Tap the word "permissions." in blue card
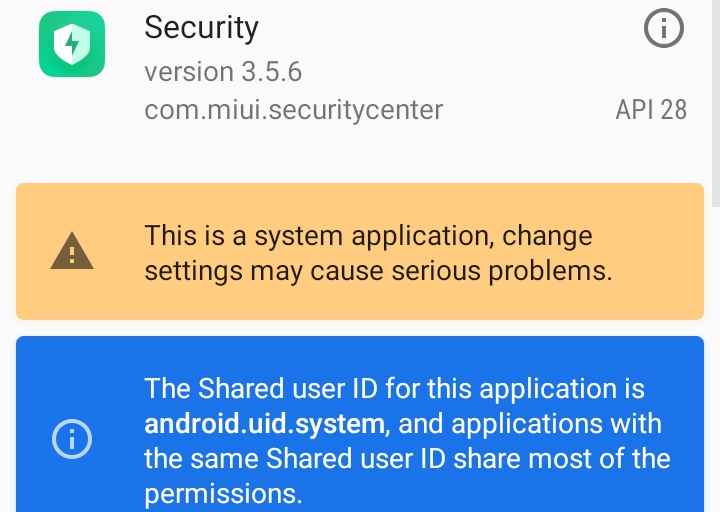 [x=222, y=493]
